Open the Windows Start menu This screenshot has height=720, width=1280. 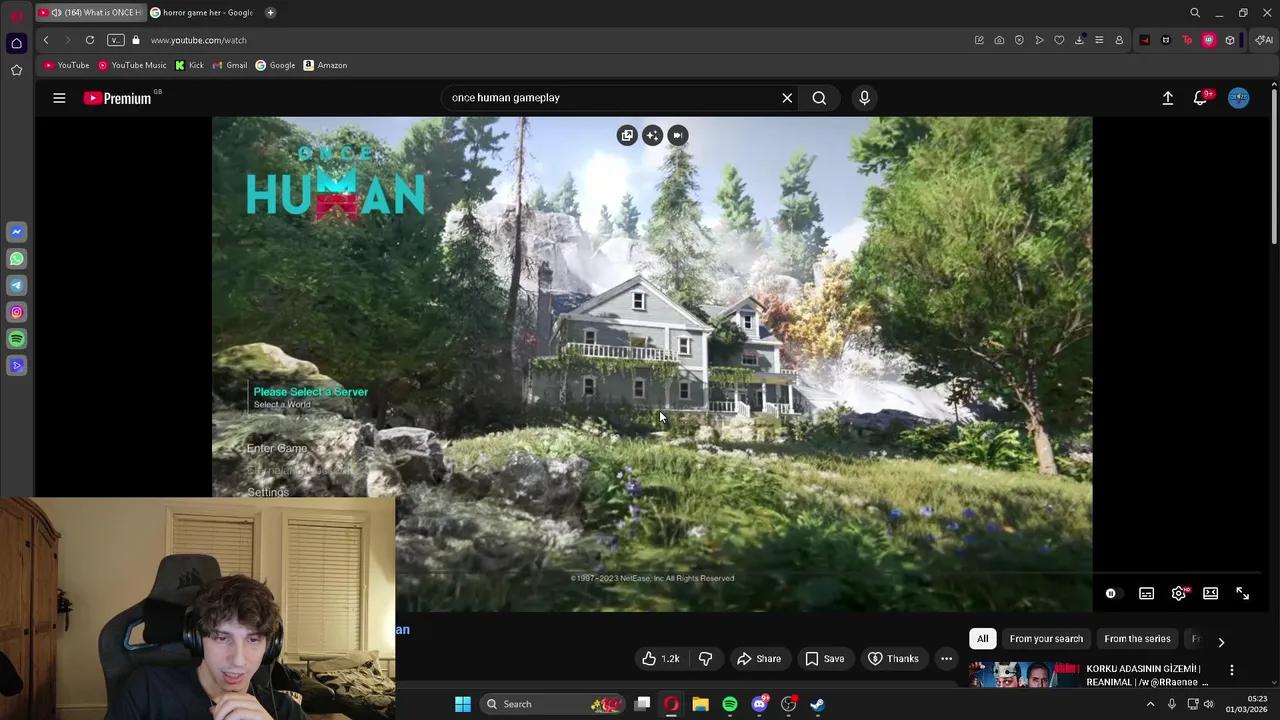tap(463, 704)
